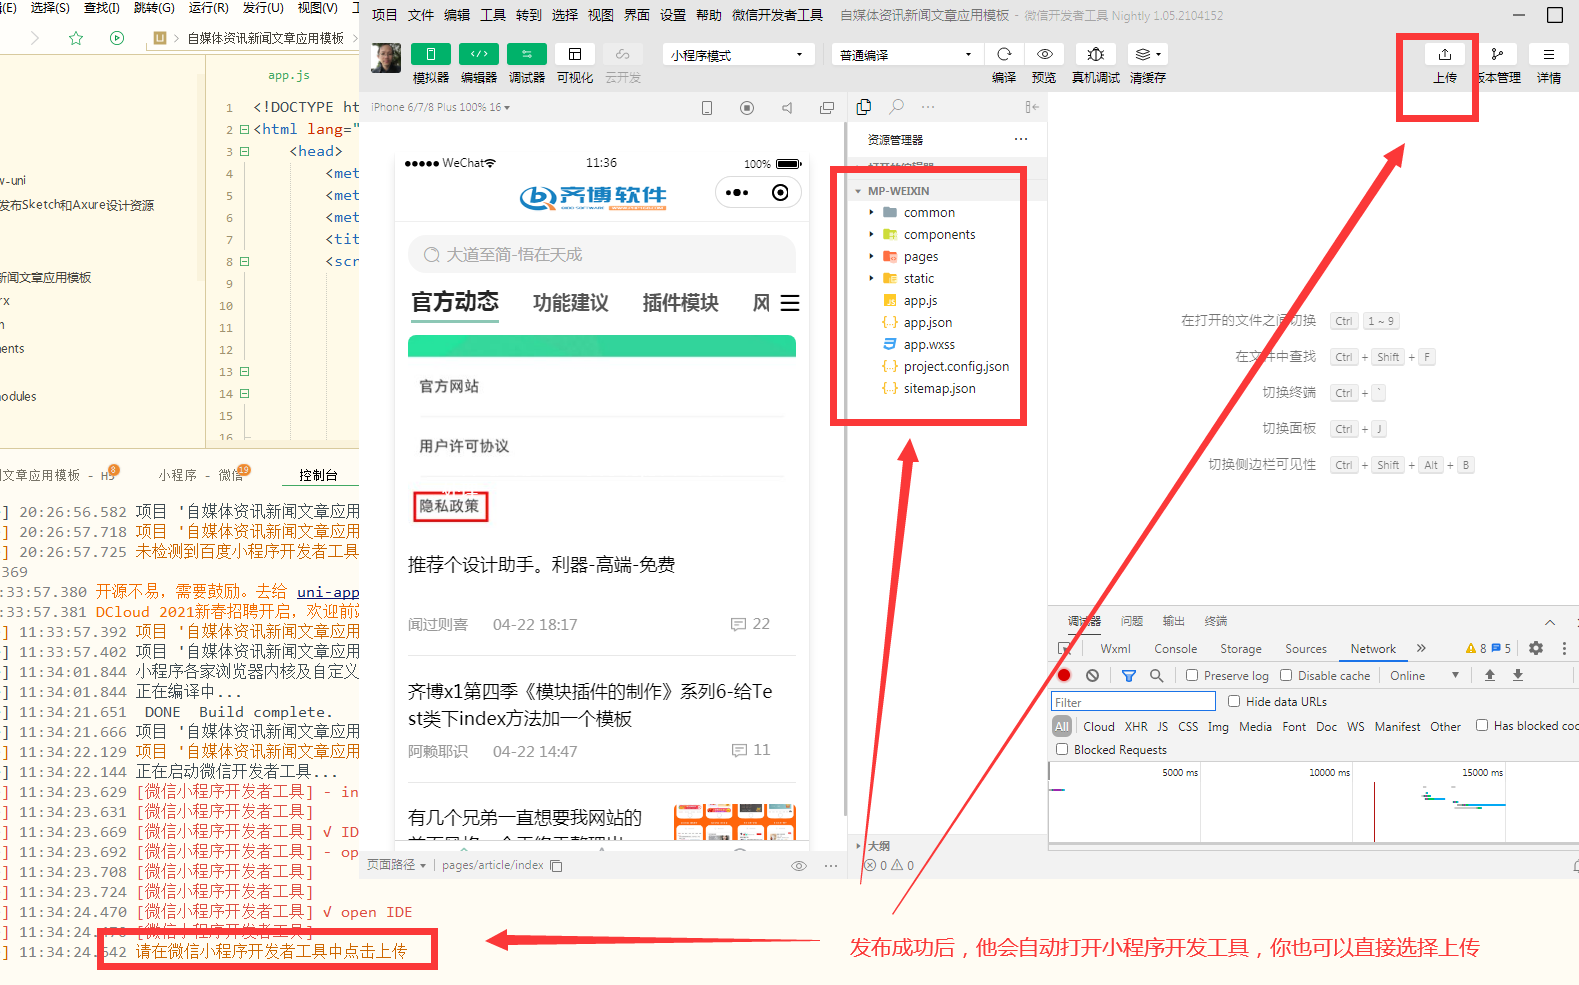Open devtools settings gear
The height and width of the screenshot is (985, 1579).
point(1536,648)
